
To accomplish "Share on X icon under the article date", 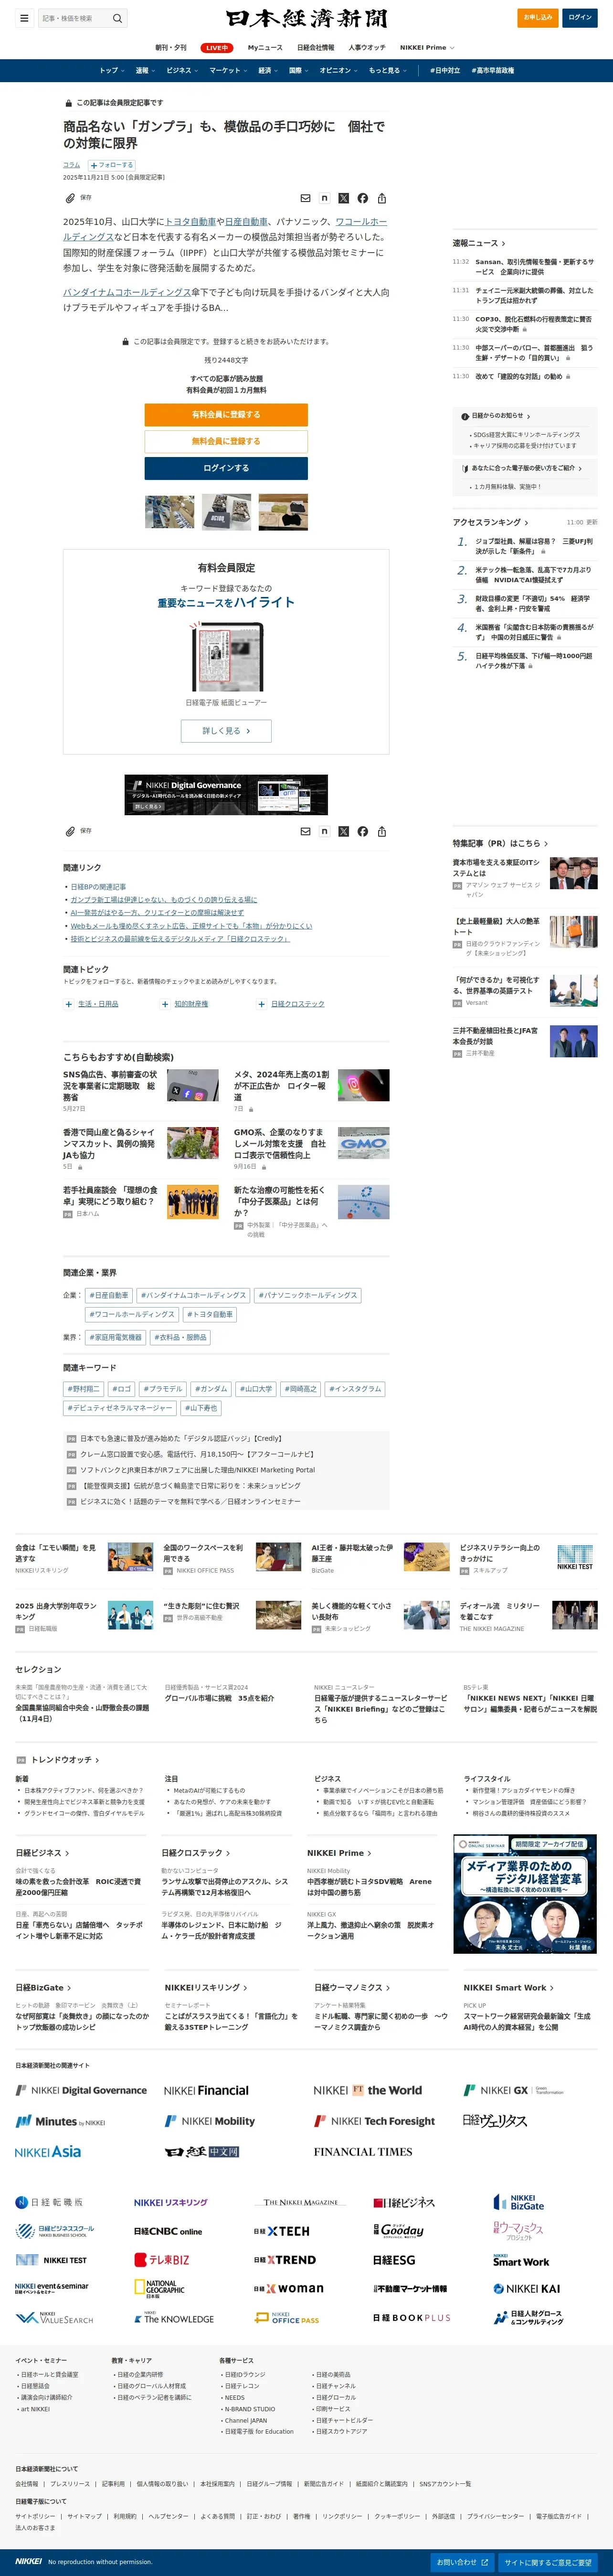I will [x=344, y=198].
